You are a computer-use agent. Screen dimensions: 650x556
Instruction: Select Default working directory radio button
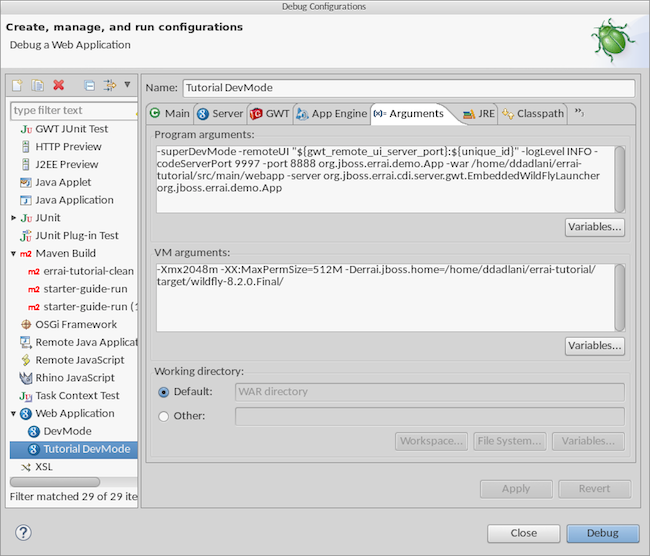click(163, 392)
